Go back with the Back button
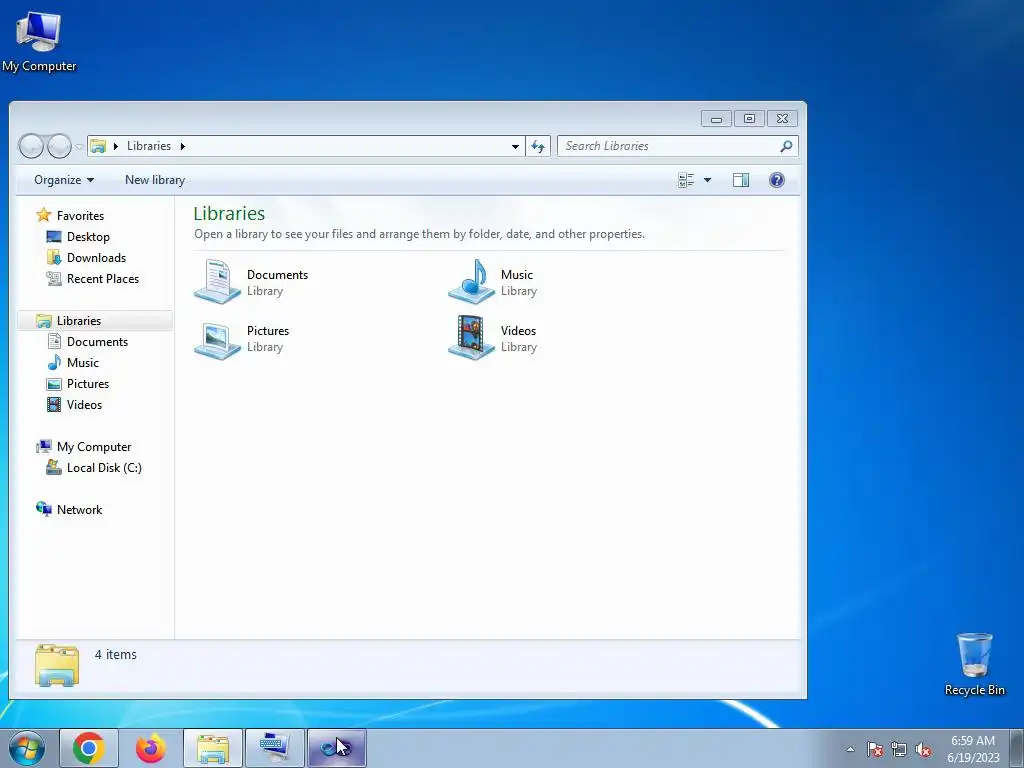 [x=31, y=146]
